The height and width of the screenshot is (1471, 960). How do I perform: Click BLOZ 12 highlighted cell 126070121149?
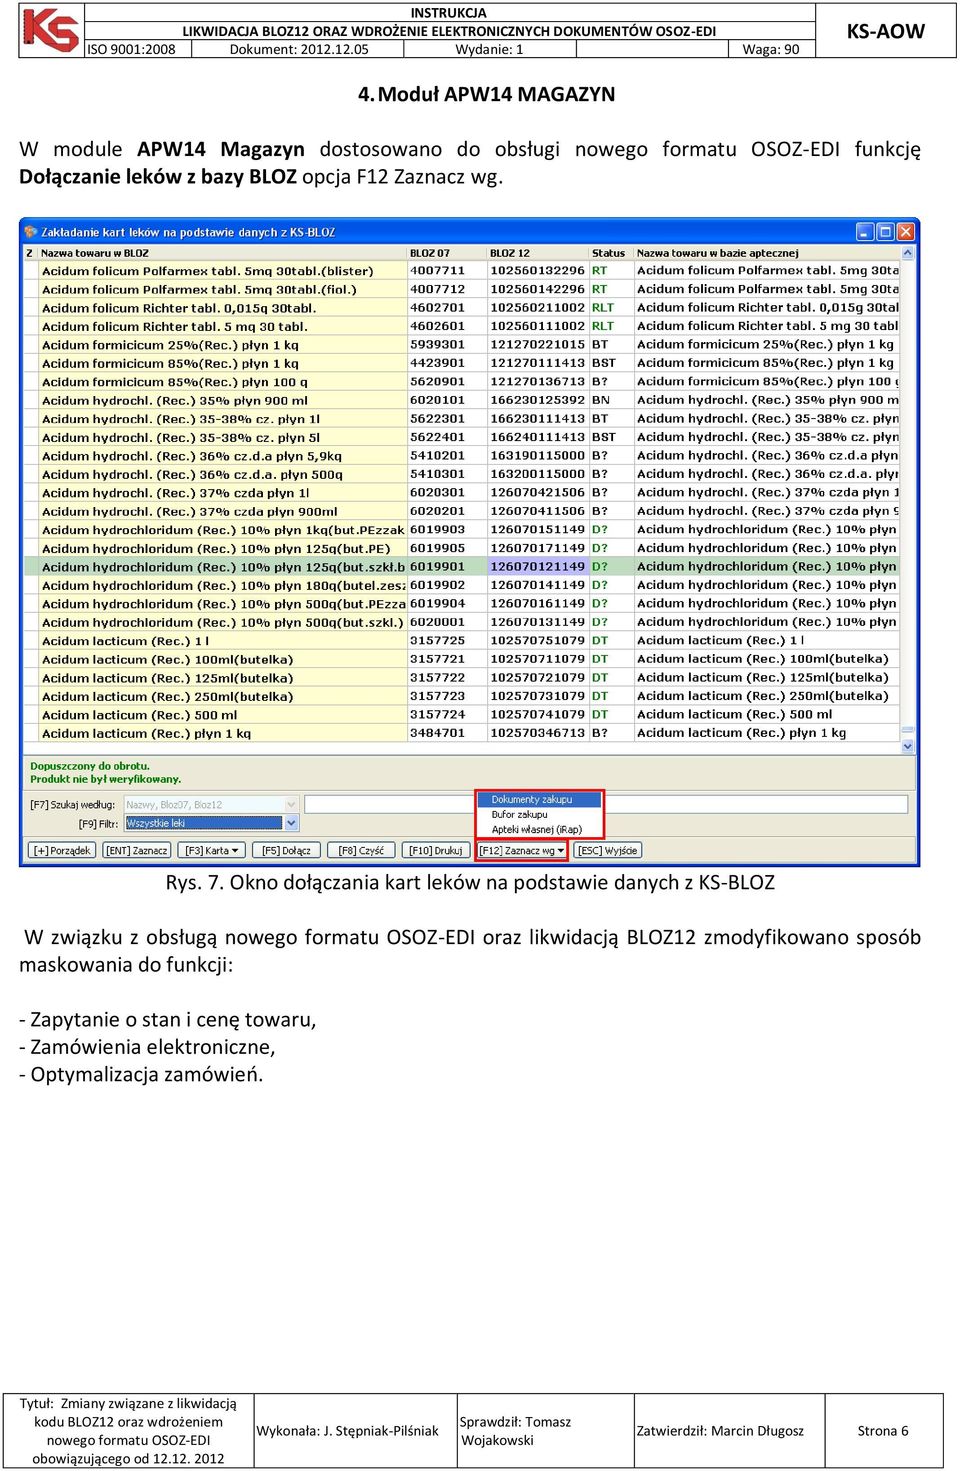tap(537, 567)
